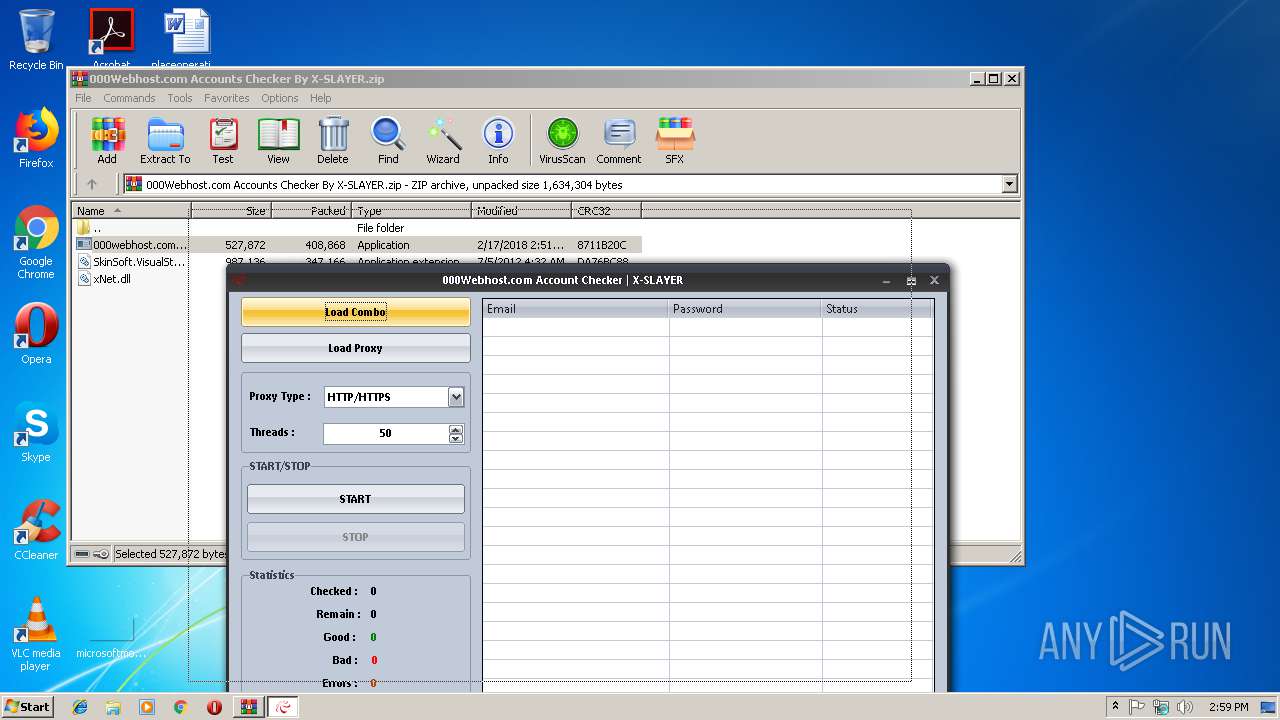Launch CCleaner from desktop
1280x720 pixels.
(x=36, y=530)
